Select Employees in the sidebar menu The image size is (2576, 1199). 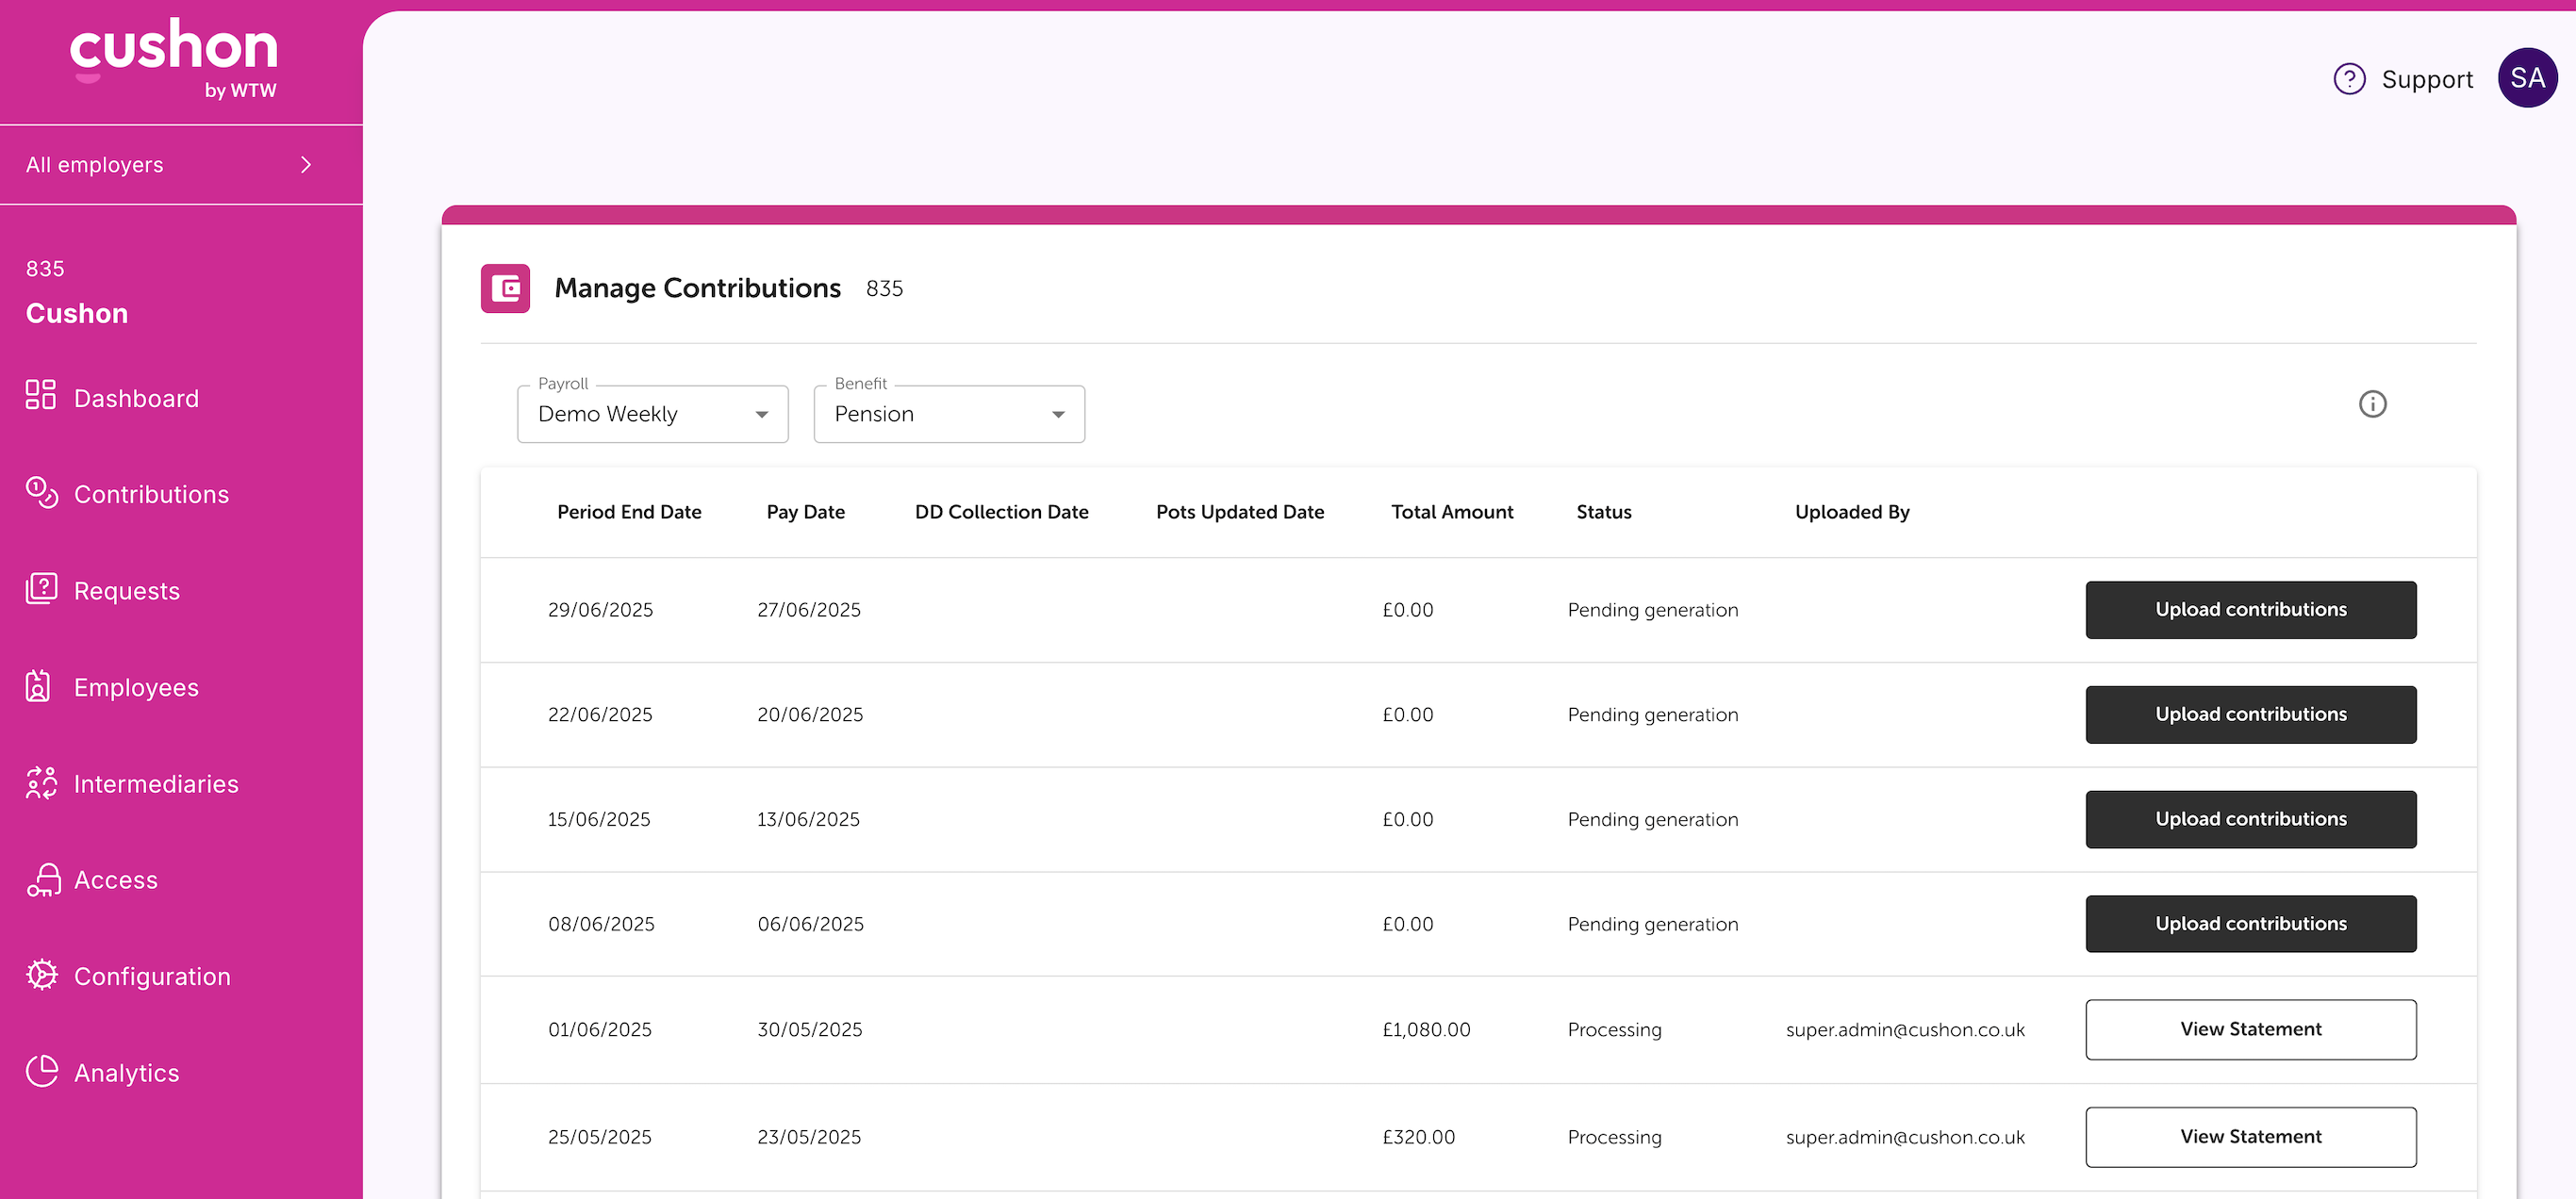(x=136, y=687)
